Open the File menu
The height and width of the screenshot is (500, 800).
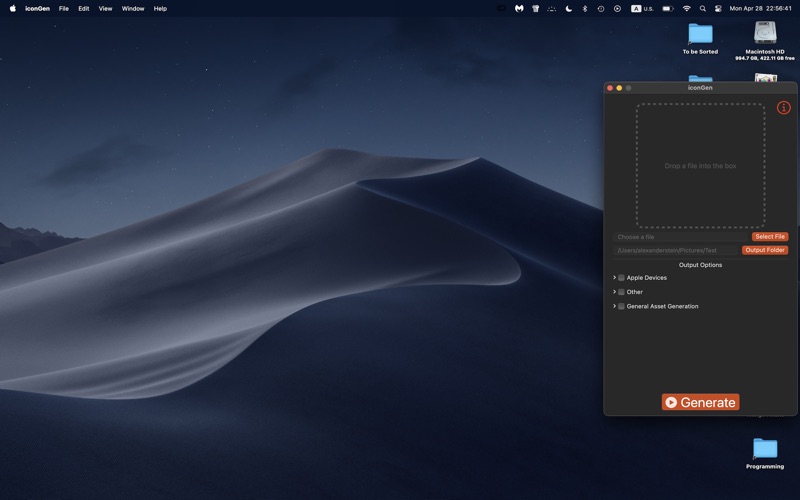64,9
